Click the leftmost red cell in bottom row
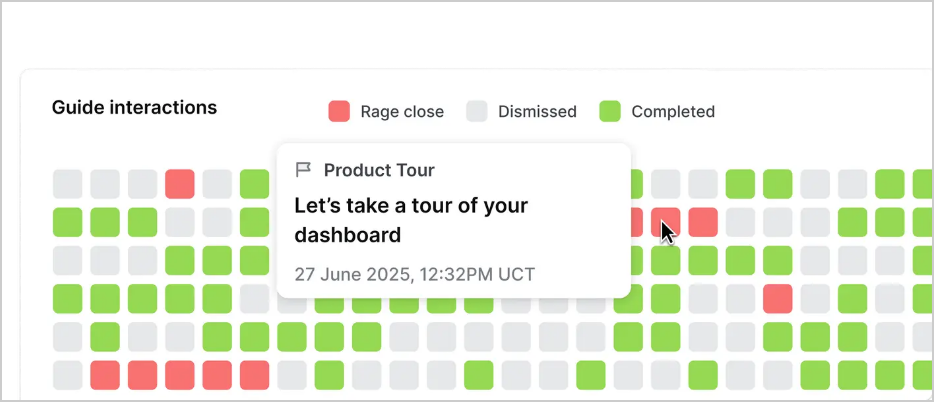934x402 pixels. point(105,375)
